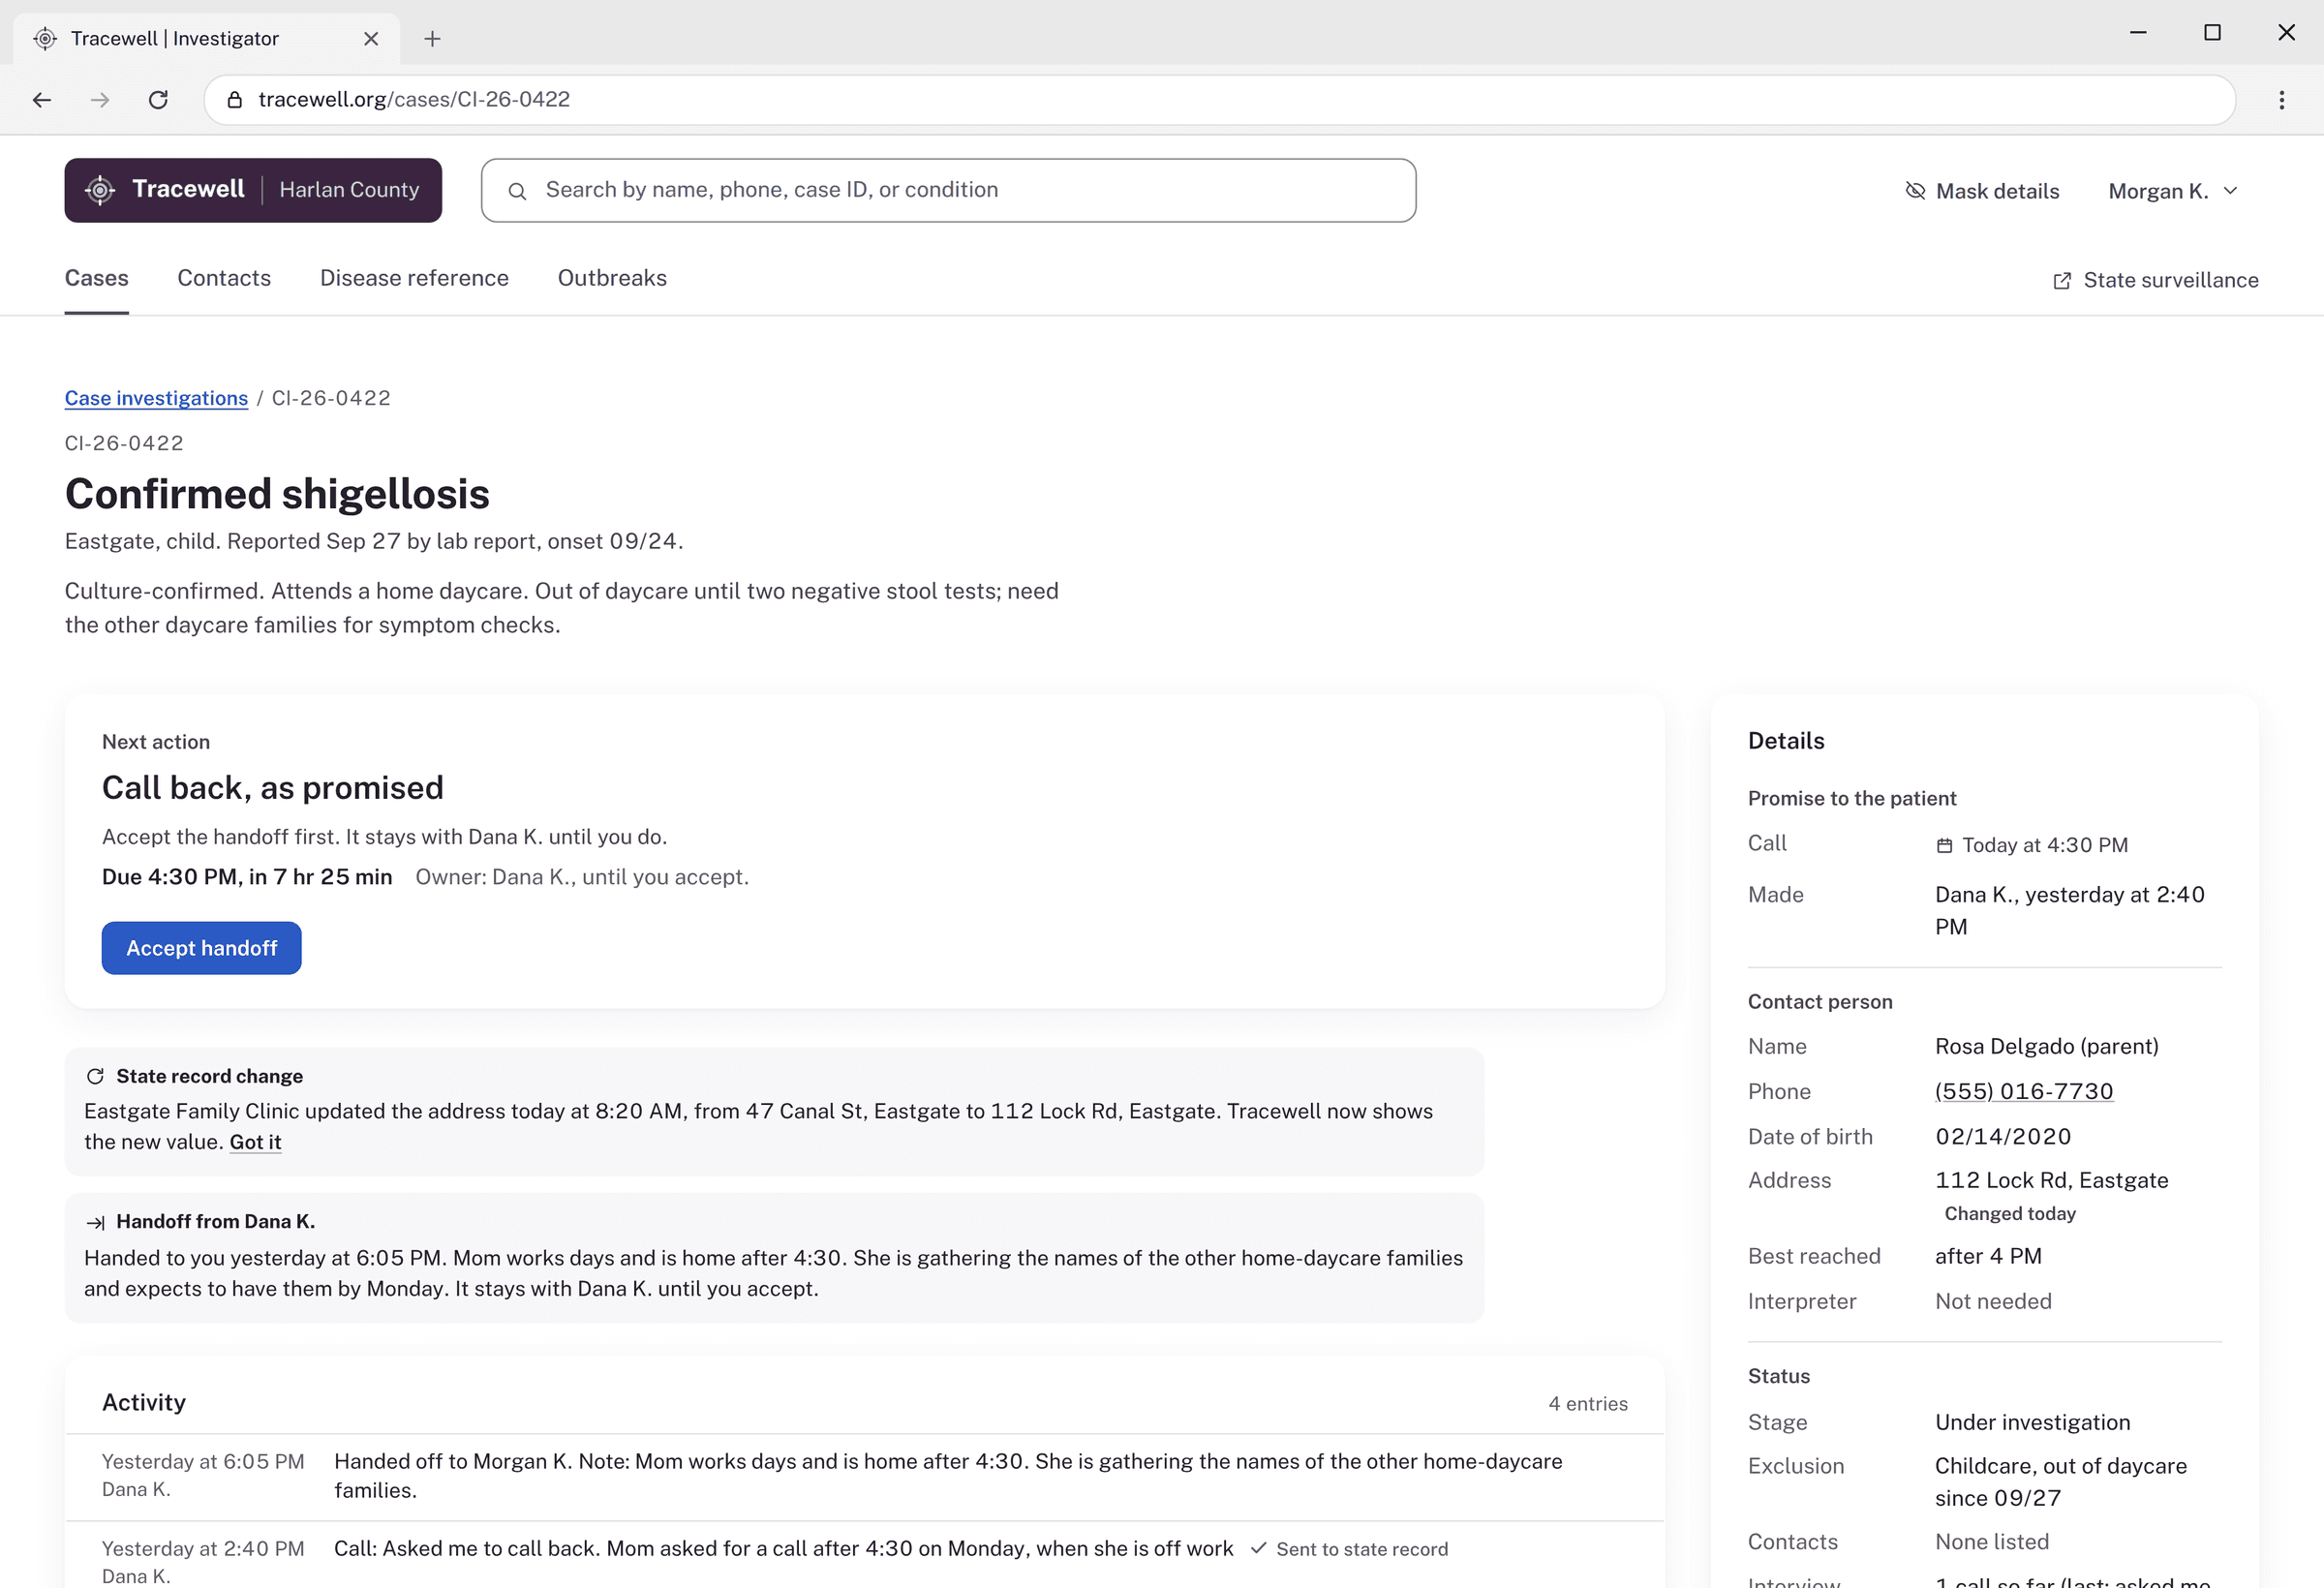Screen dimensions: 2324x1588
Task: Click the Tracewell target logo icon
Action: 100,190
